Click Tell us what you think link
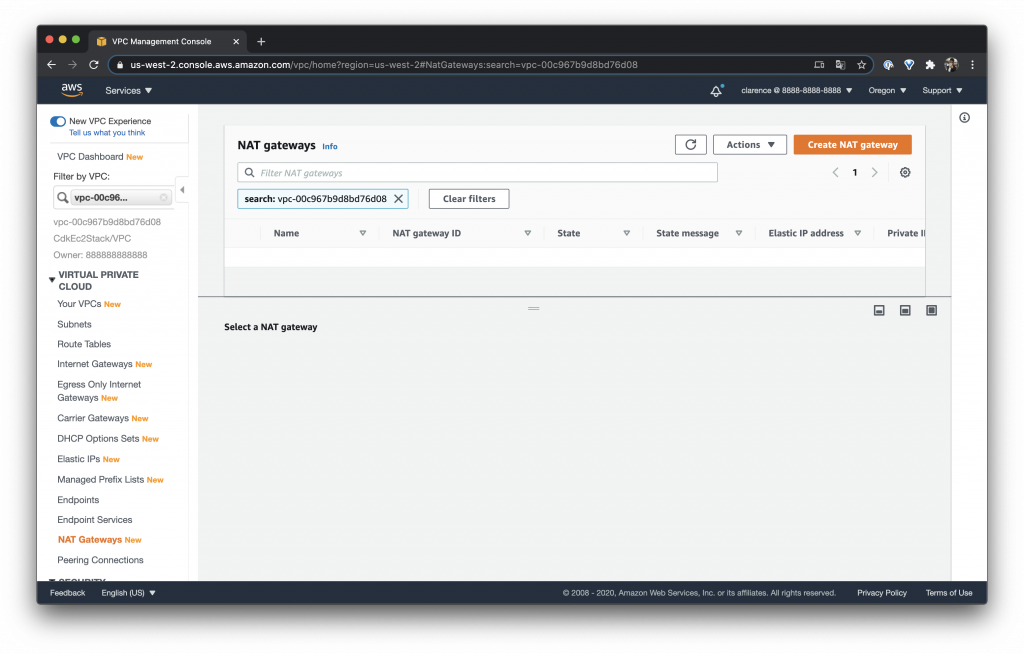The image size is (1024, 653). pyautogui.click(x=107, y=133)
